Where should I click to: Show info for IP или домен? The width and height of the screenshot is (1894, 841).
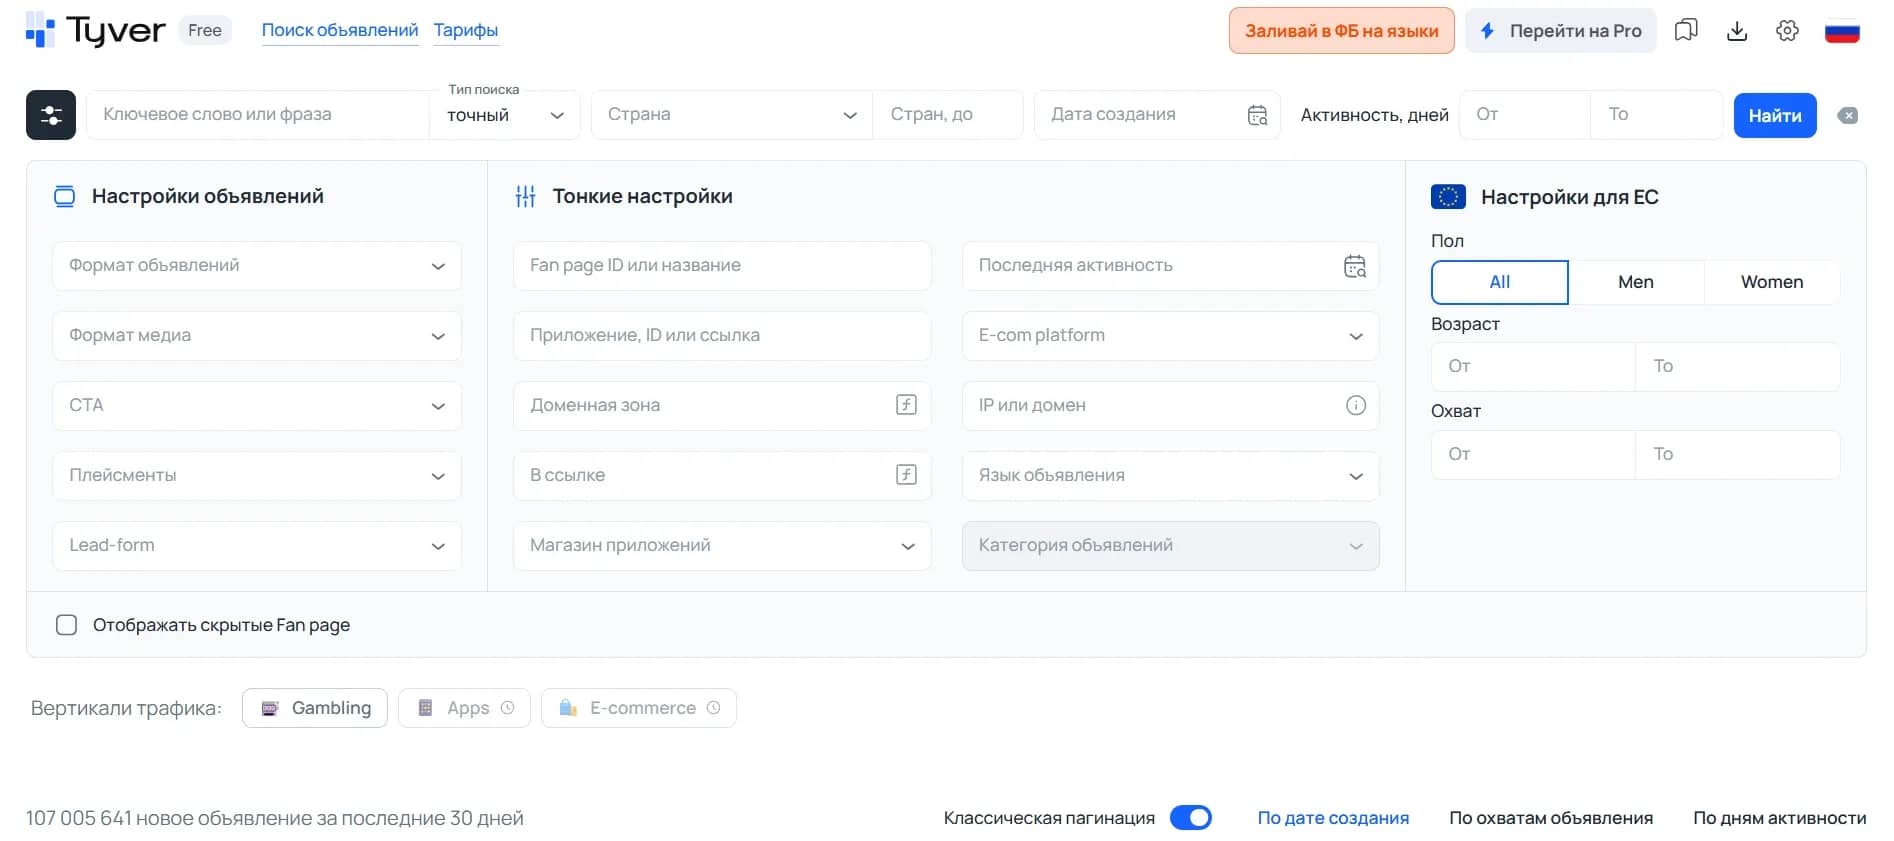(1356, 405)
